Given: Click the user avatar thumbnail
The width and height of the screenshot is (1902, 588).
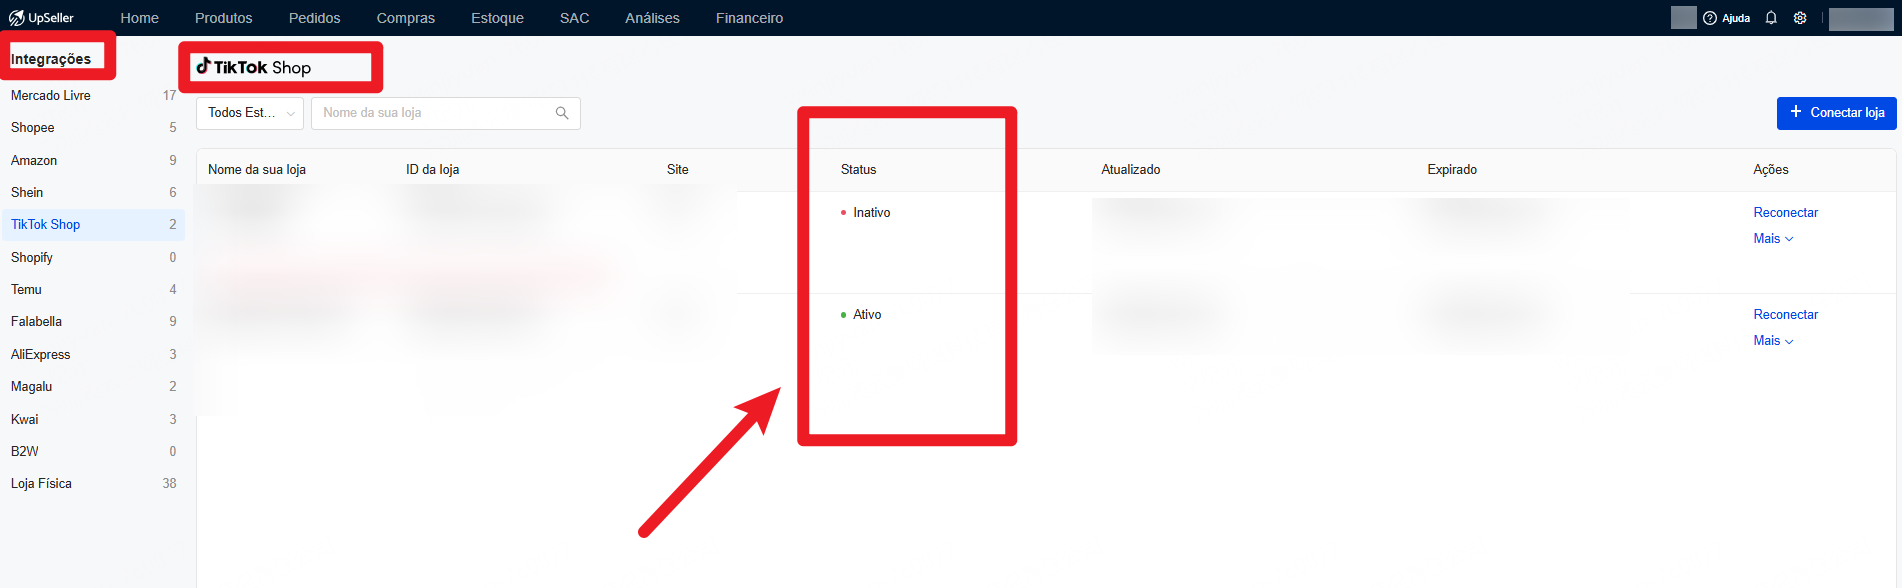Looking at the screenshot, I should coord(1684,18).
